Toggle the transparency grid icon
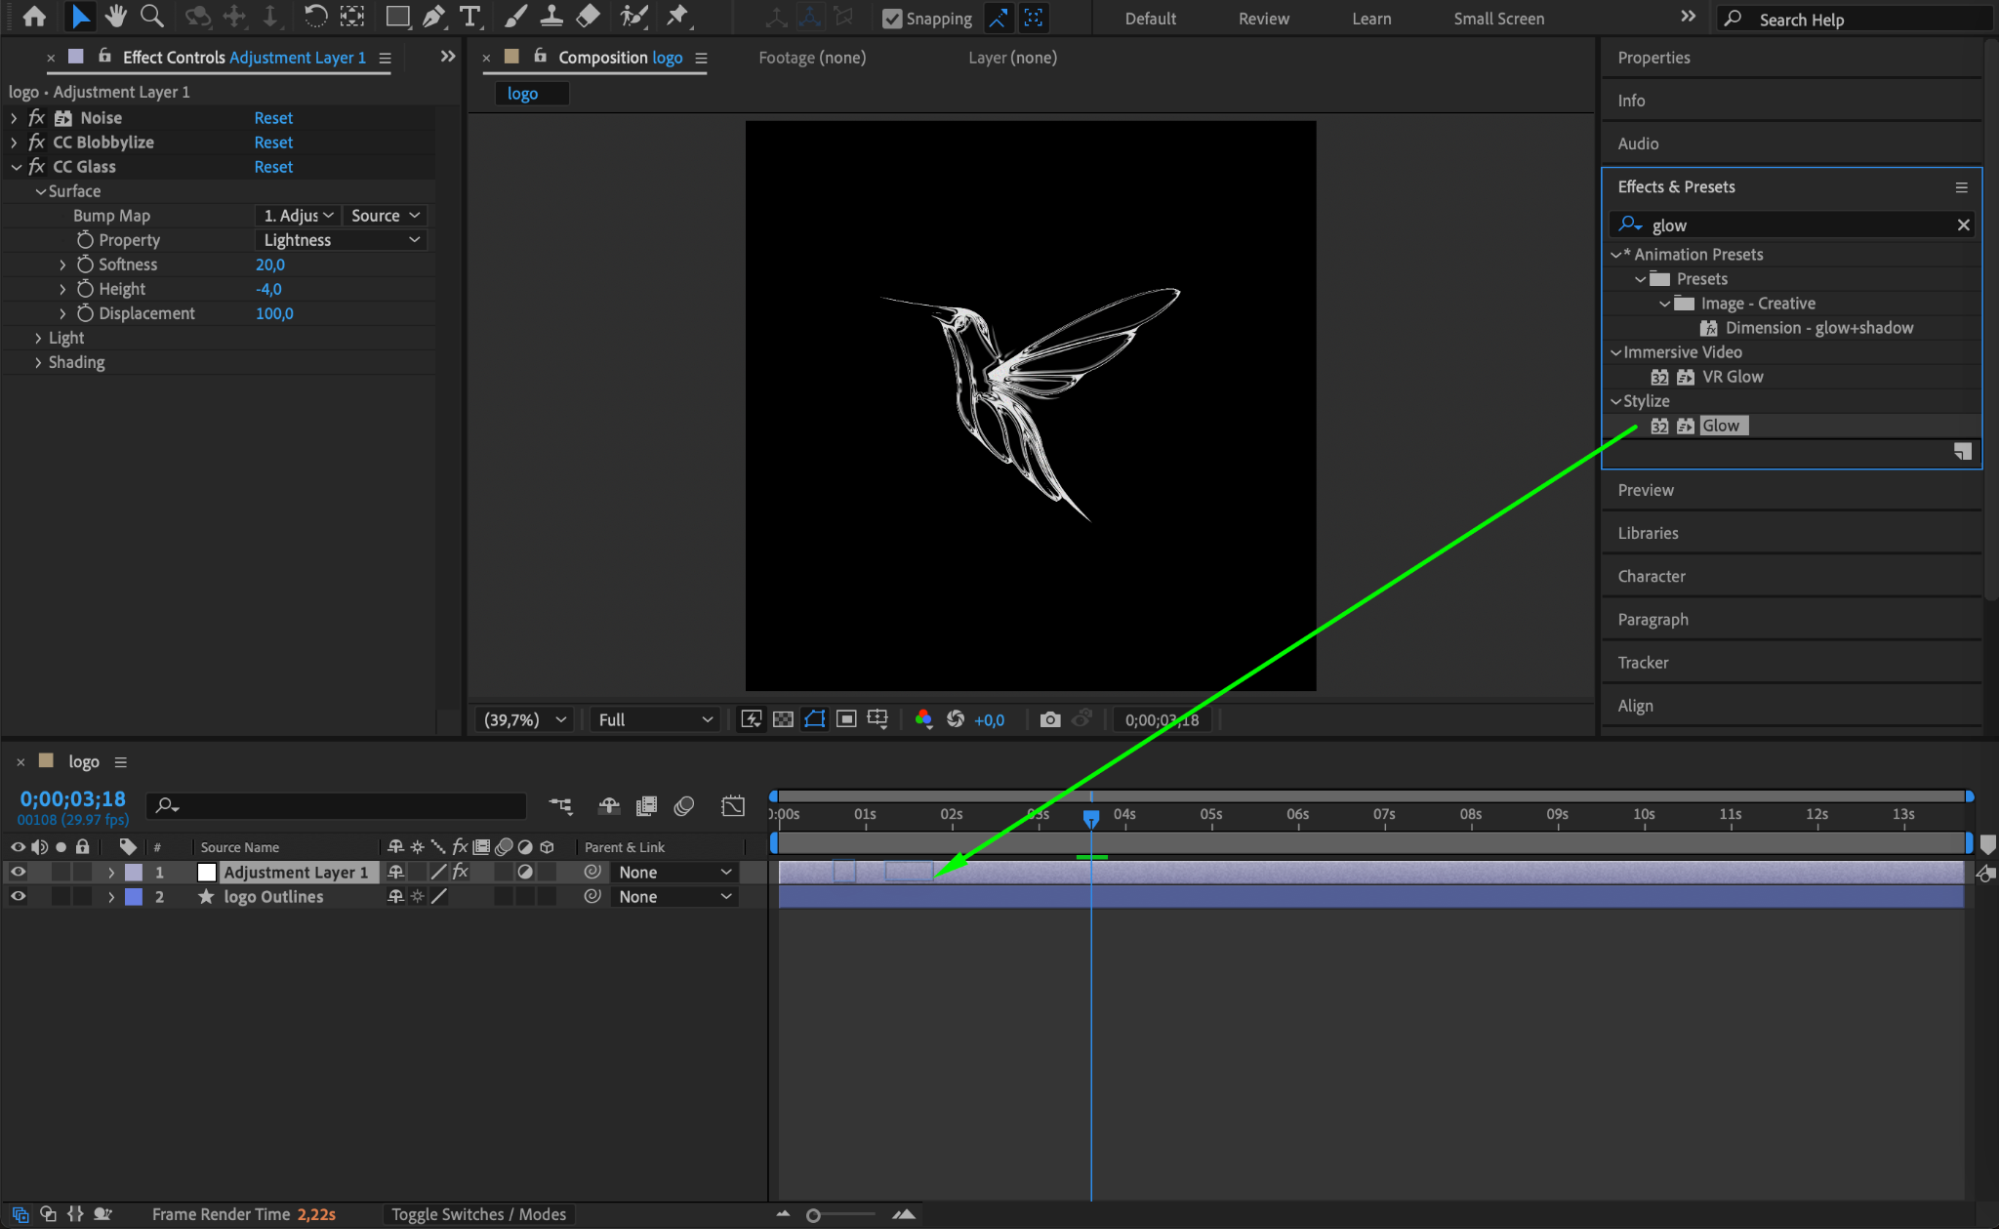Image resolution: width=1999 pixels, height=1229 pixels. [x=783, y=719]
